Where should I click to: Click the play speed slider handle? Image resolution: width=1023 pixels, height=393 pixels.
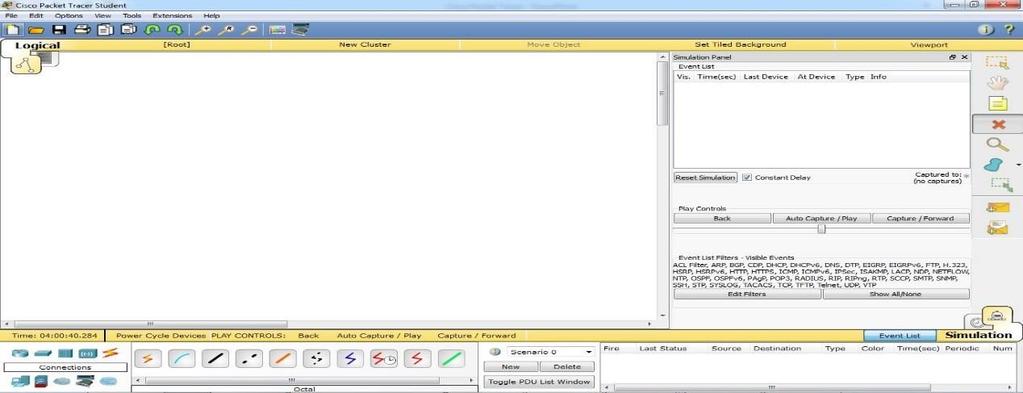pyautogui.click(x=821, y=228)
